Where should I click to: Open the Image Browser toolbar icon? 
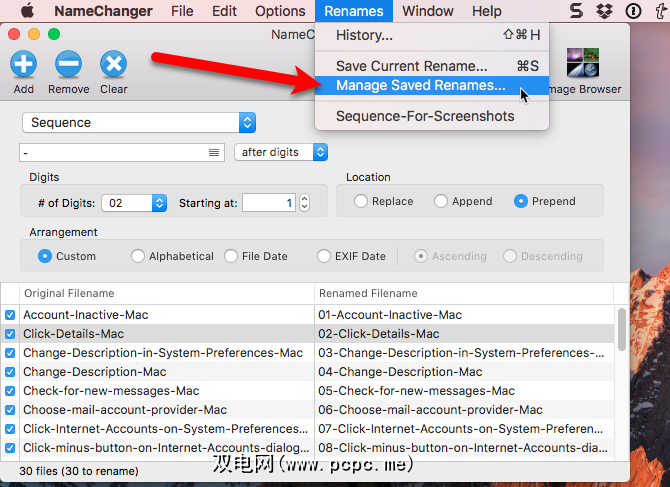click(583, 62)
